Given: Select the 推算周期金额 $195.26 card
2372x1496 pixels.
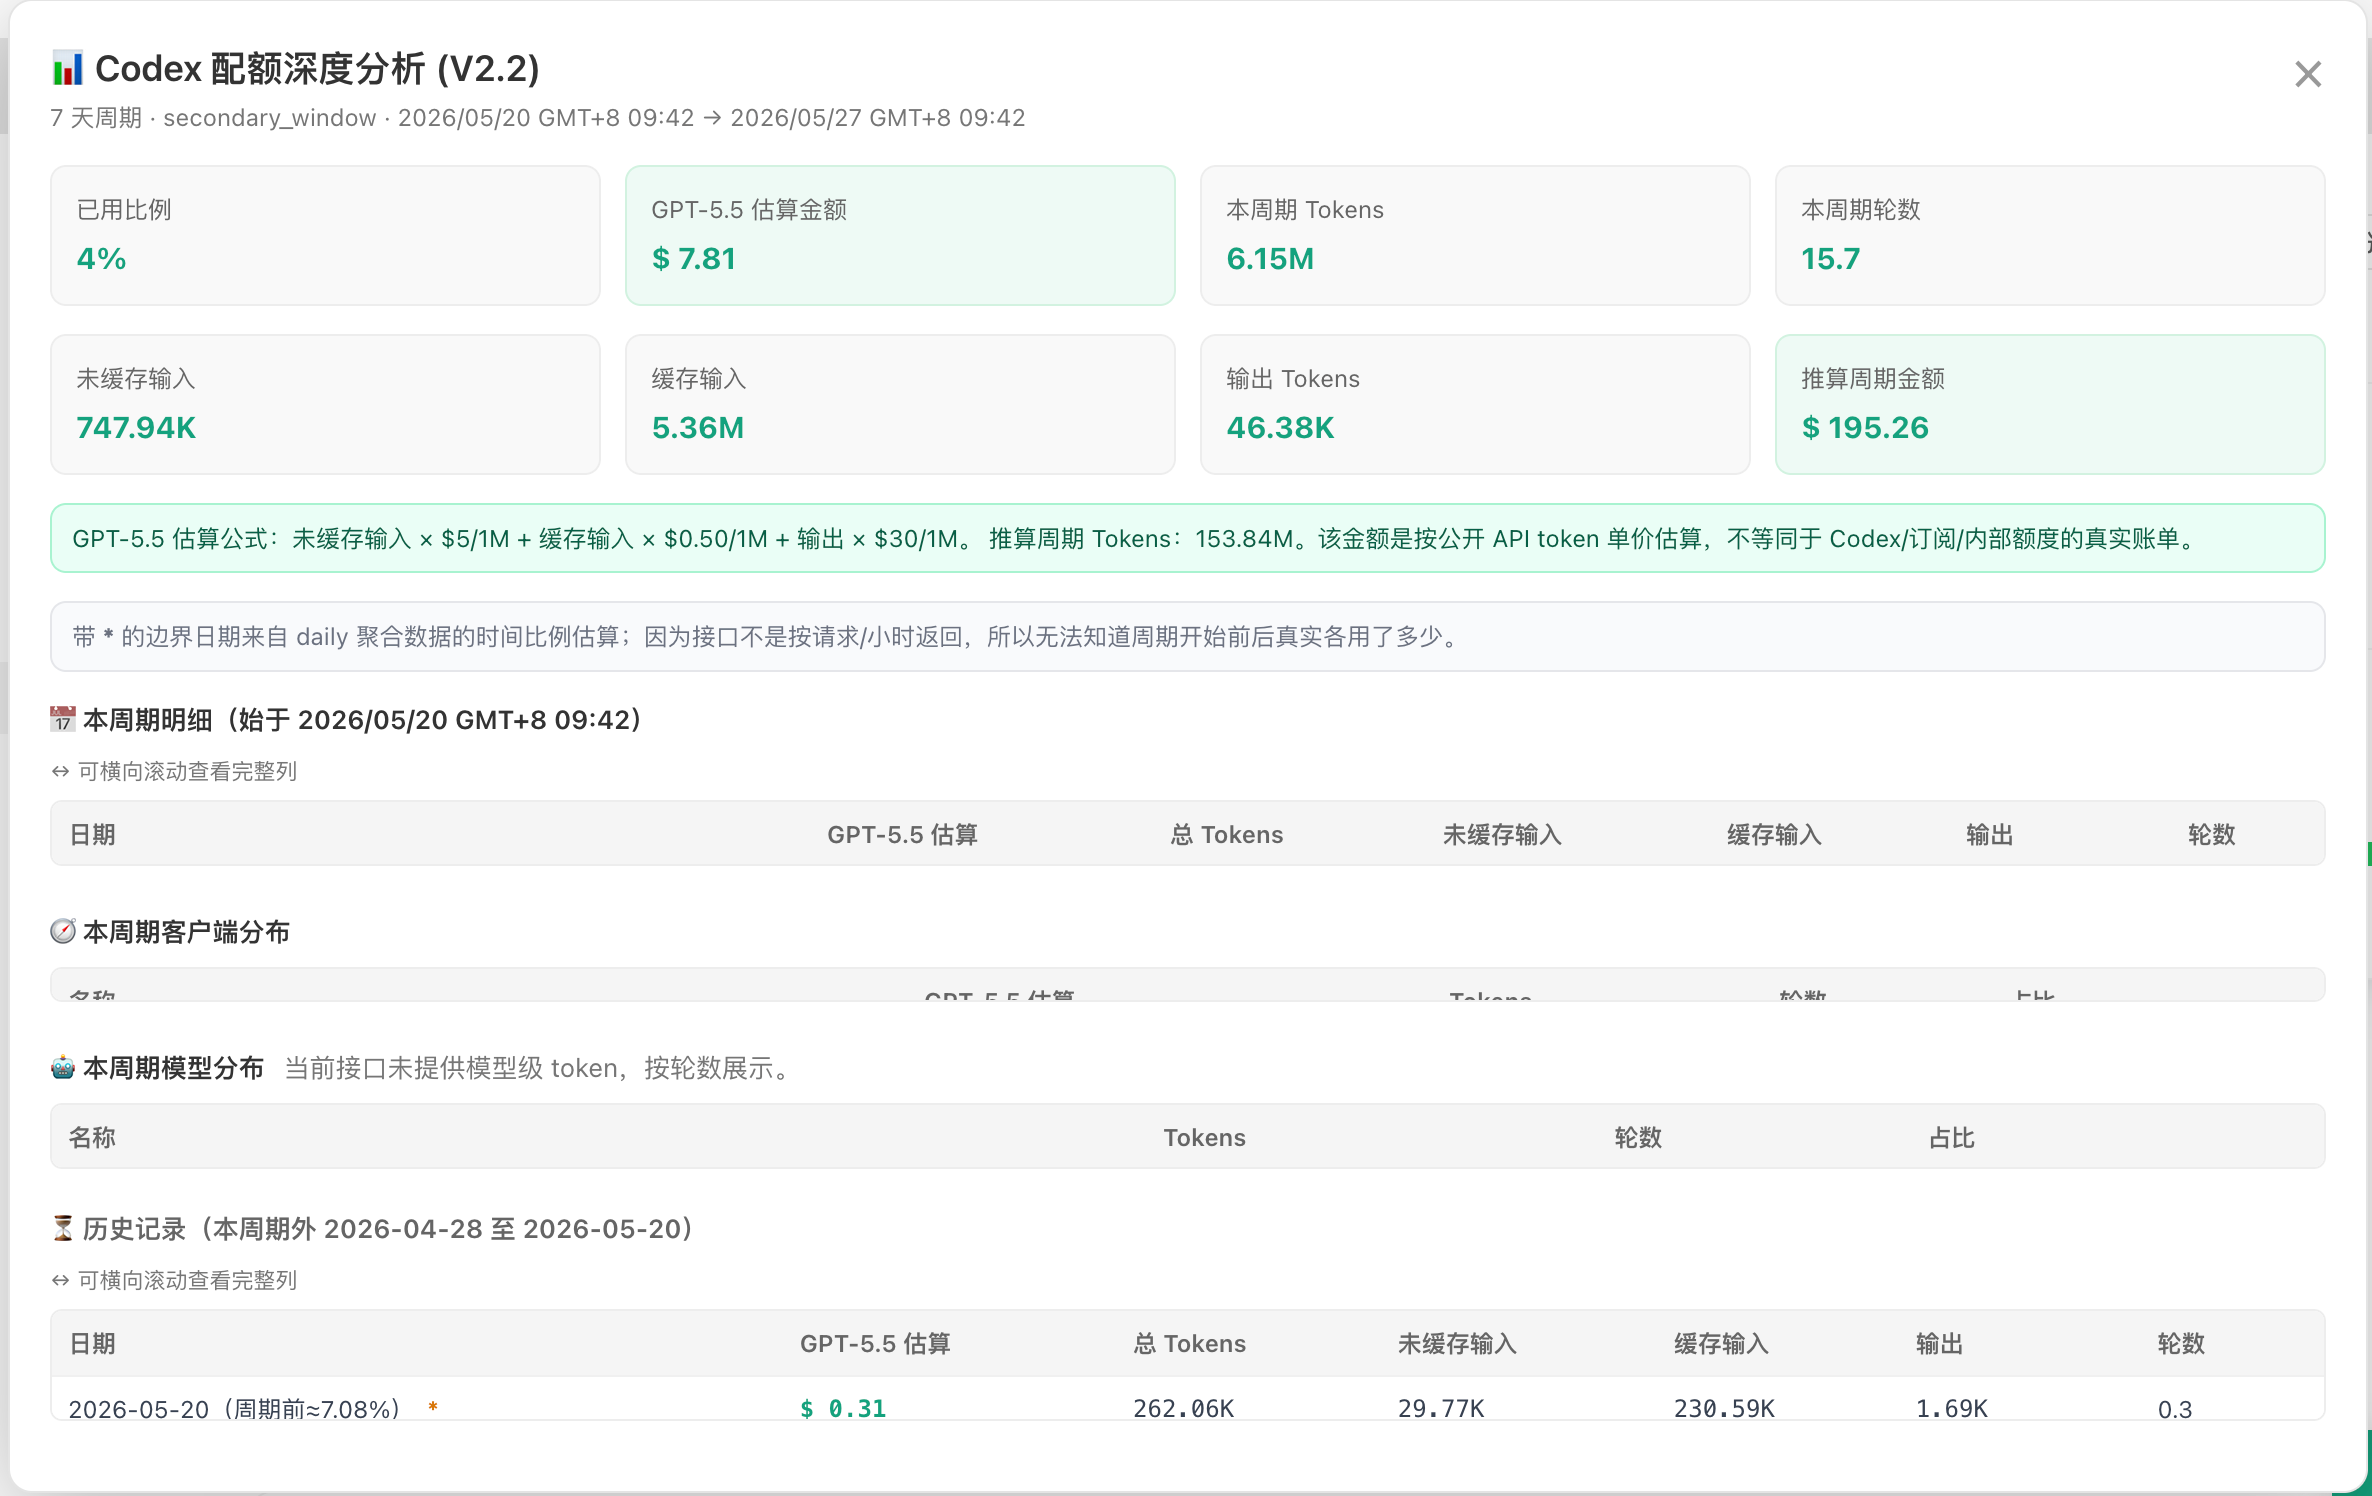Looking at the screenshot, I should 2050,404.
